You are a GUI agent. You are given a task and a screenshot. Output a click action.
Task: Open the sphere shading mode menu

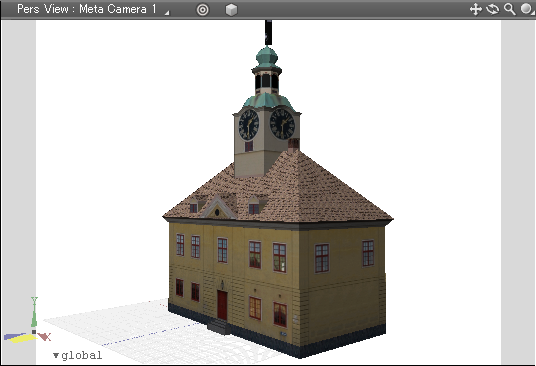(527, 9)
